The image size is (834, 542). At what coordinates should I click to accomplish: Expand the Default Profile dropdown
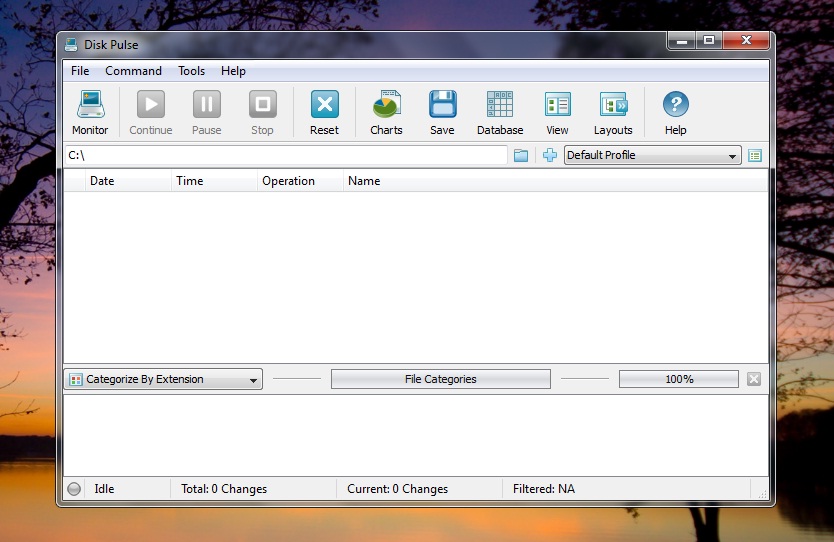click(653, 155)
